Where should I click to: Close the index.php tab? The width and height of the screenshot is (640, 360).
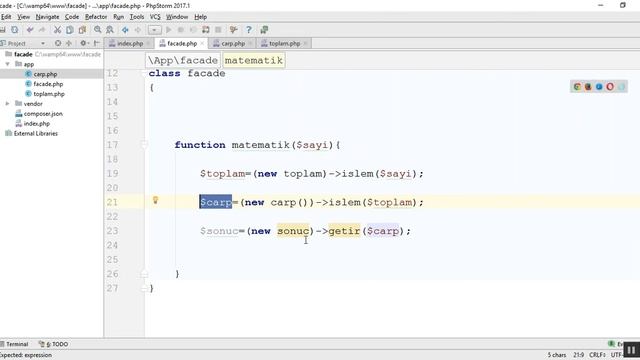tap(148, 43)
